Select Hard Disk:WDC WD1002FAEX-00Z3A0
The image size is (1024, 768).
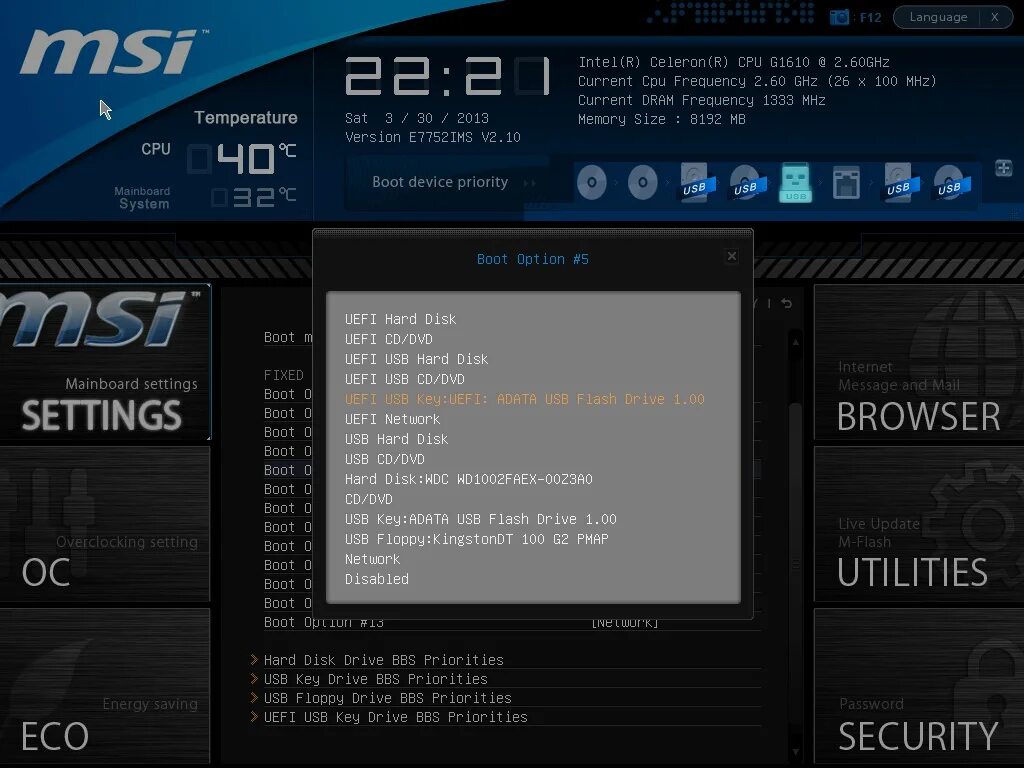(x=468, y=479)
